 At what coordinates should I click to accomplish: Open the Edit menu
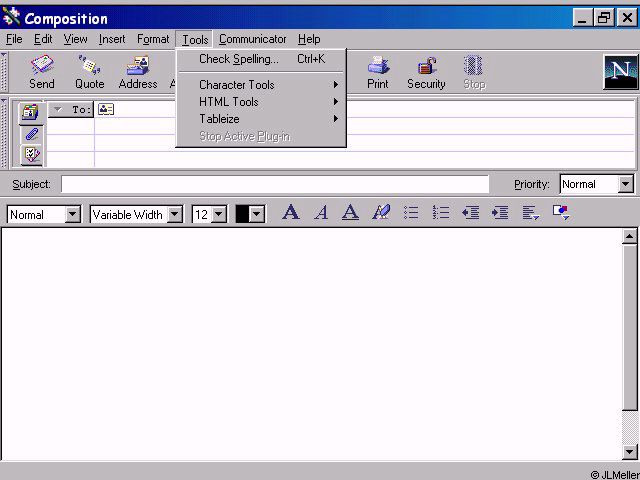(x=43, y=39)
